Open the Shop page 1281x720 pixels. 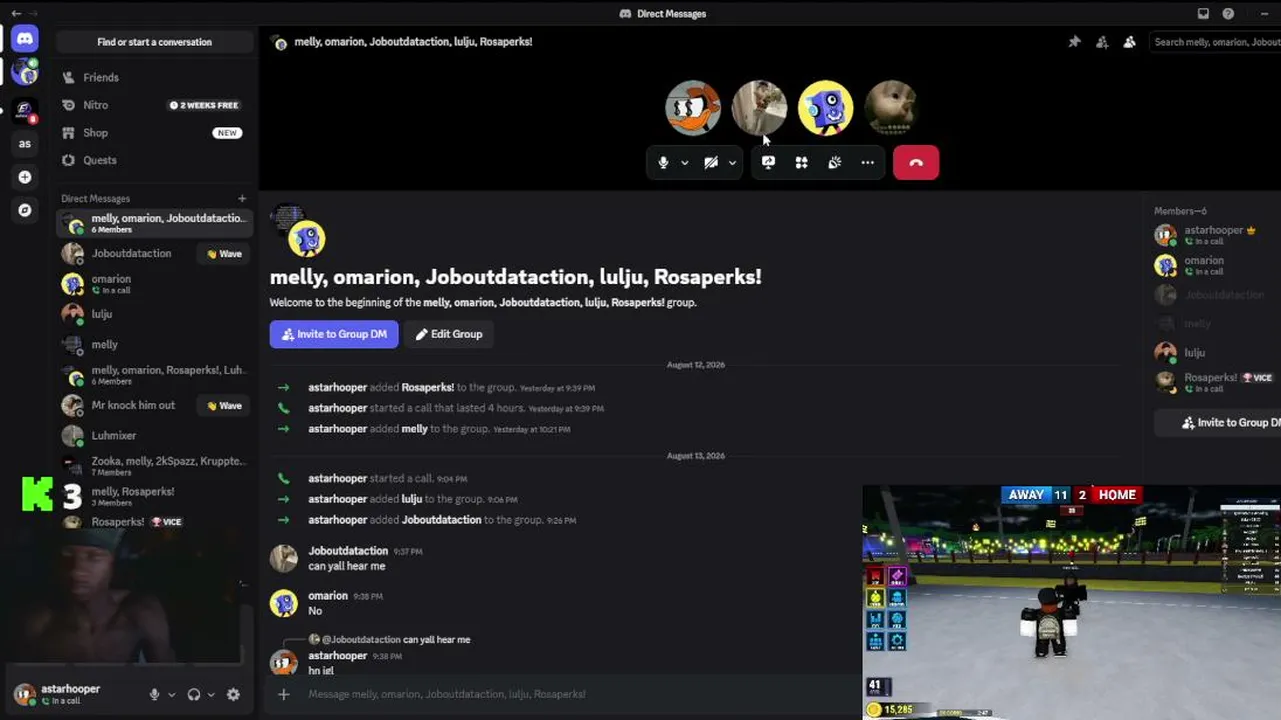click(x=154, y=133)
